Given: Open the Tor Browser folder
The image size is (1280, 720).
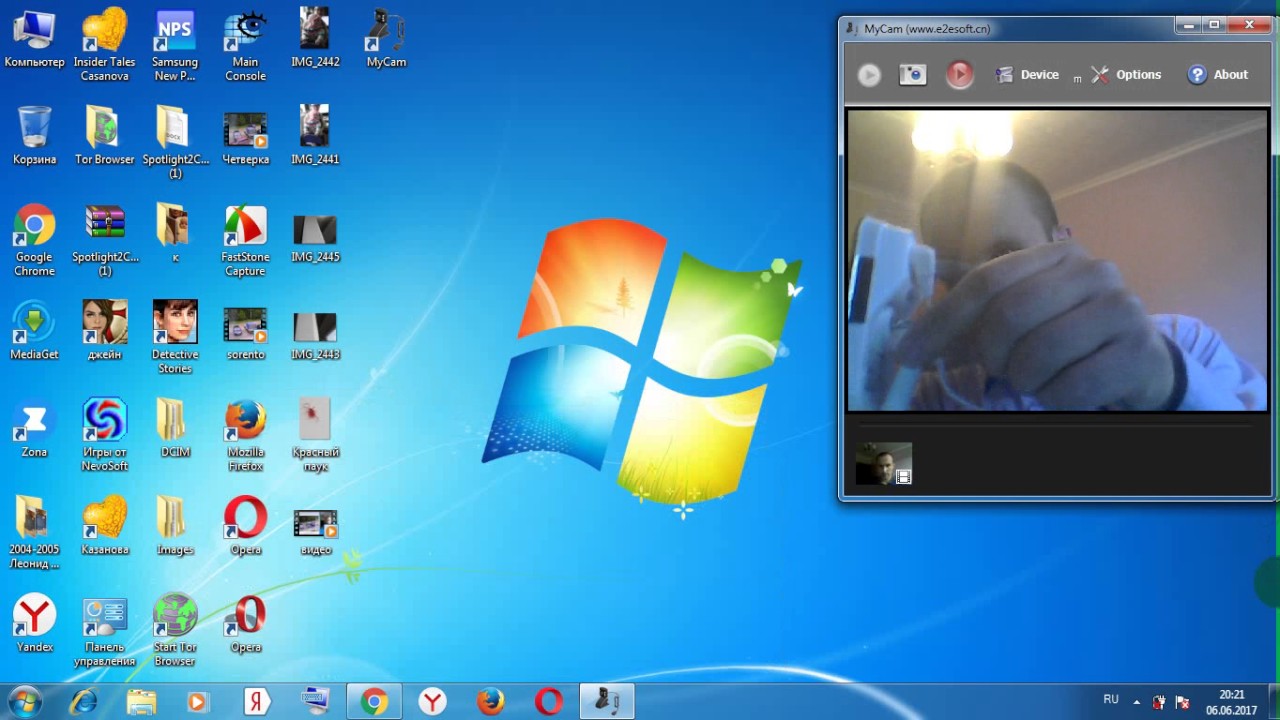Looking at the screenshot, I should pyautogui.click(x=105, y=136).
